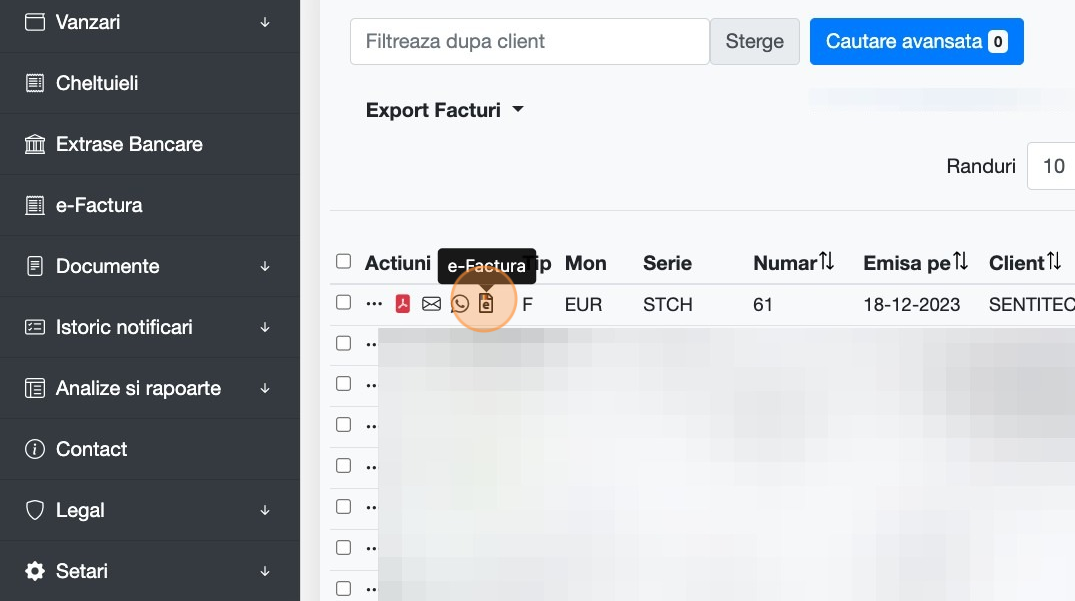Go to Extrase Bancare in the sidebar
This screenshot has height=601, width=1075.
[129, 144]
